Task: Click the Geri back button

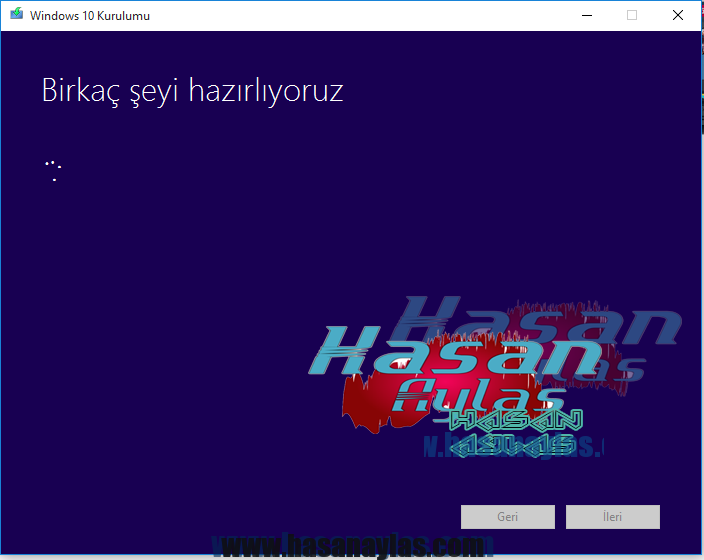Action: [x=508, y=517]
